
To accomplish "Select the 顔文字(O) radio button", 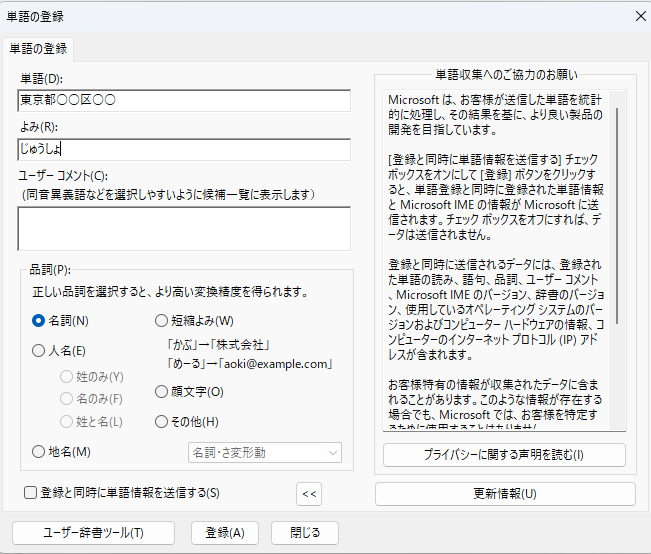I will [162, 391].
